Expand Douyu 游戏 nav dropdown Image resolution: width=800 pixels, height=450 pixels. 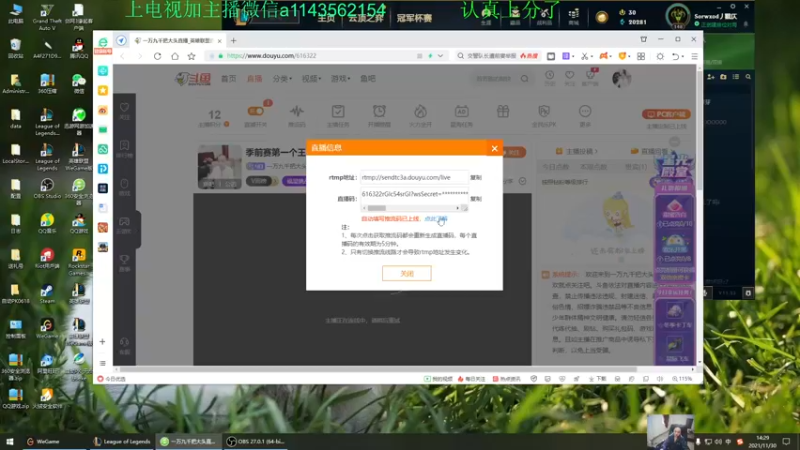click(x=340, y=79)
